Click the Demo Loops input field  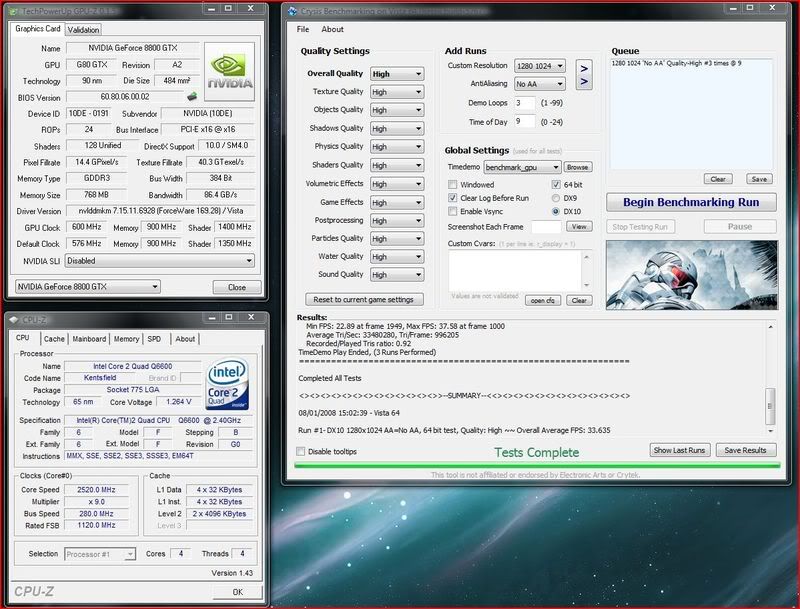pos(524,103)
